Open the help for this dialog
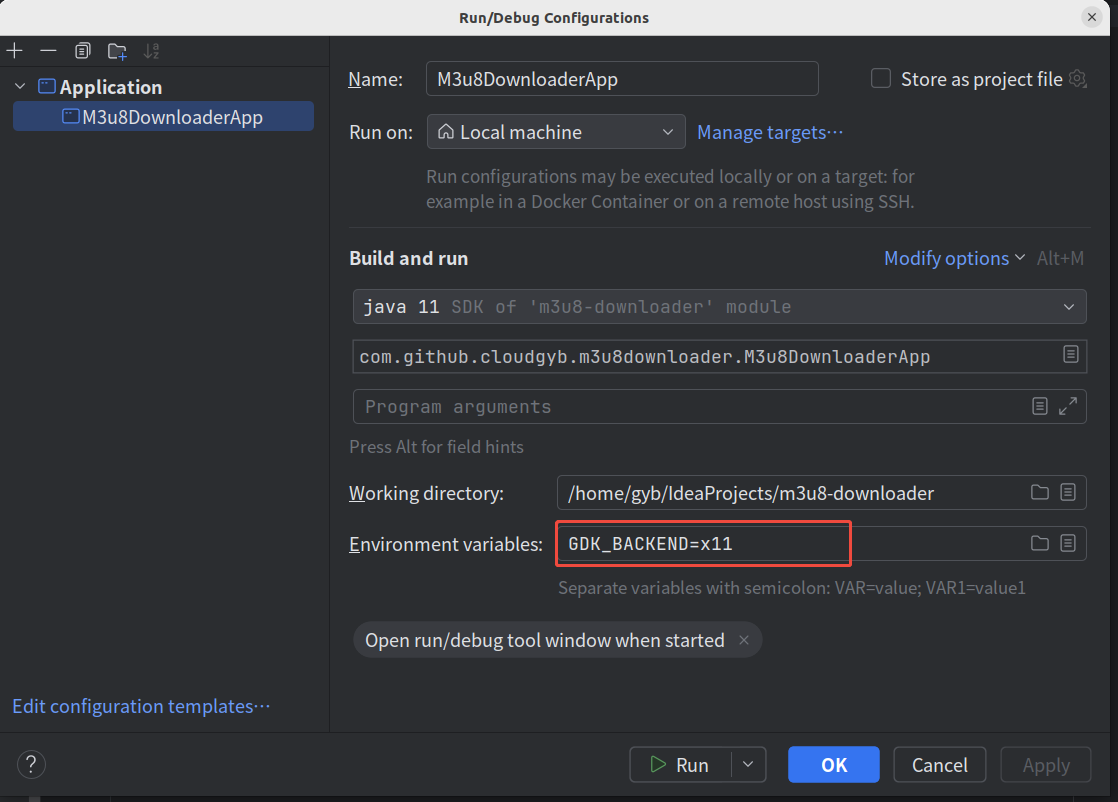 pos(30,764)
